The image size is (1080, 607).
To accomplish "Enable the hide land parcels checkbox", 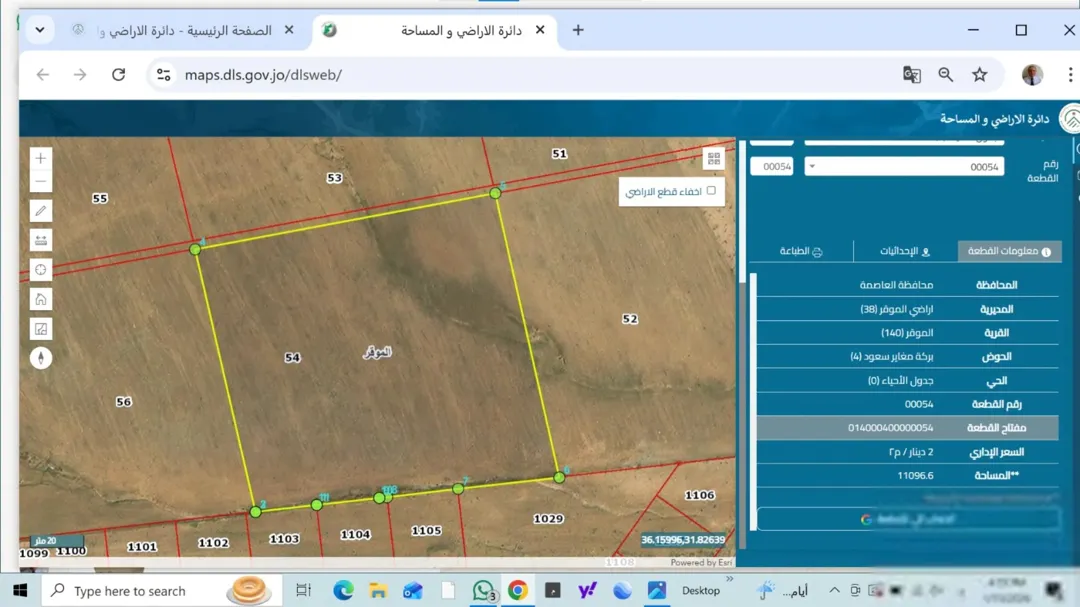I will pos(712,191).
